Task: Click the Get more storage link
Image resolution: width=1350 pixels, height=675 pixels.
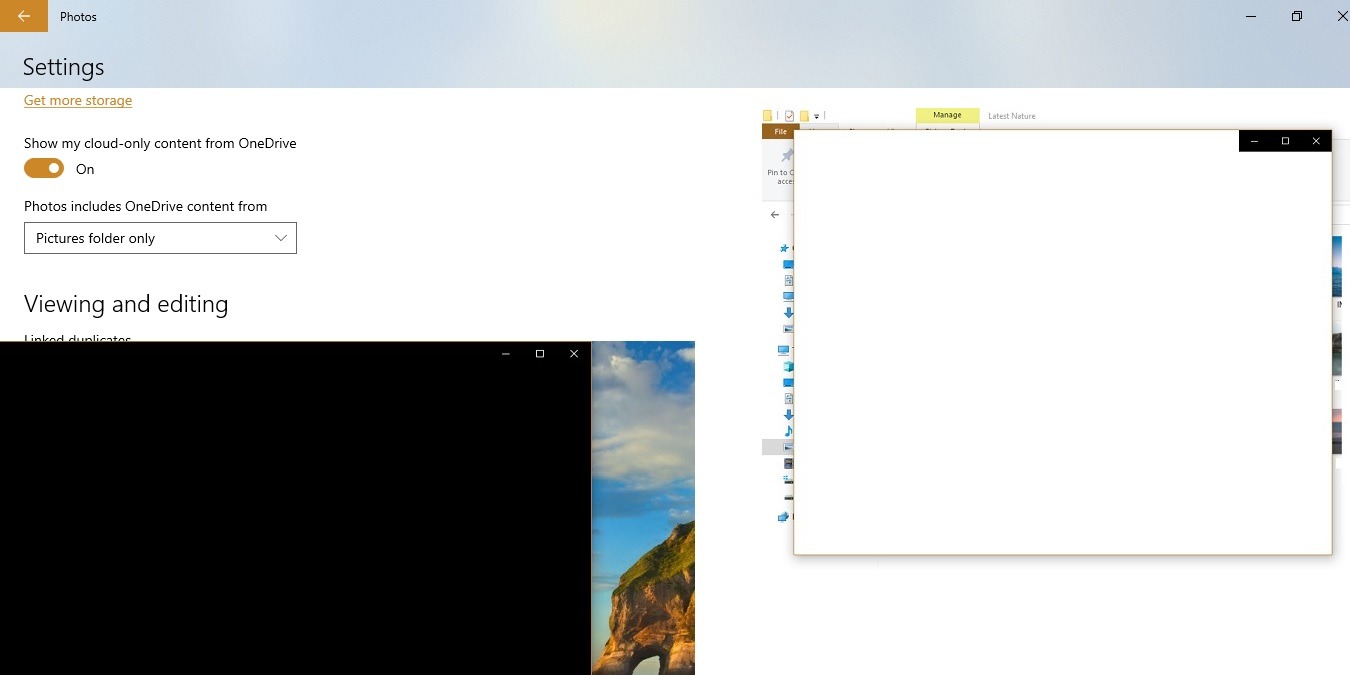Action: tap(77, 100)
